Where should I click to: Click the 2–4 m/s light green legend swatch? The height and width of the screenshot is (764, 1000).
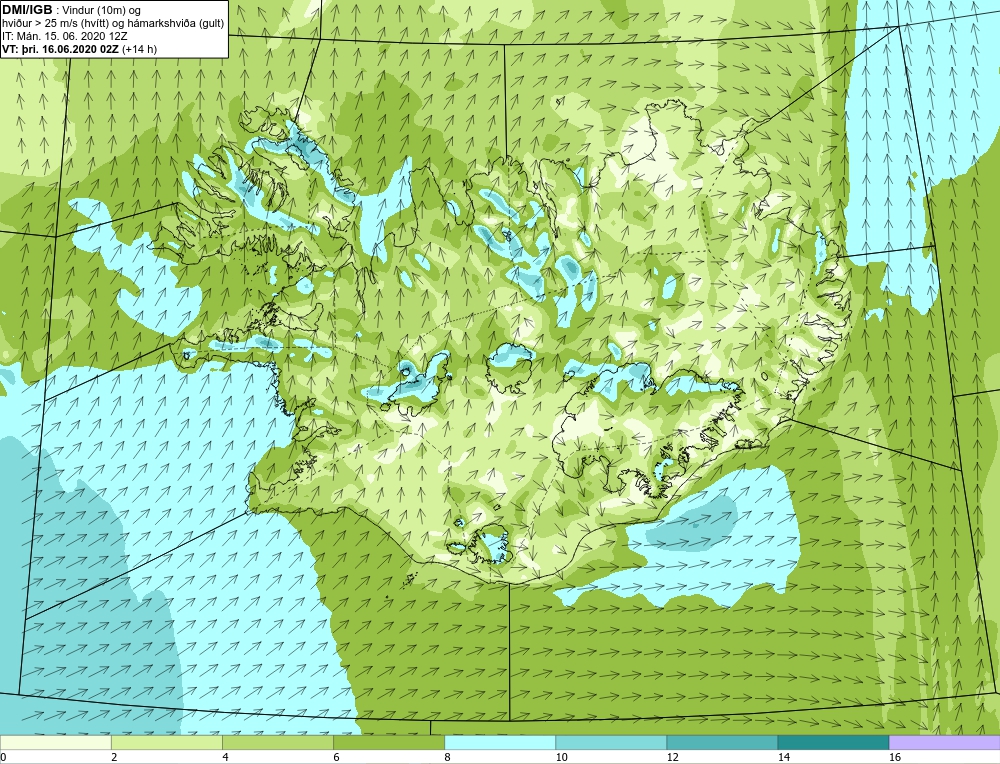(166, 742)
